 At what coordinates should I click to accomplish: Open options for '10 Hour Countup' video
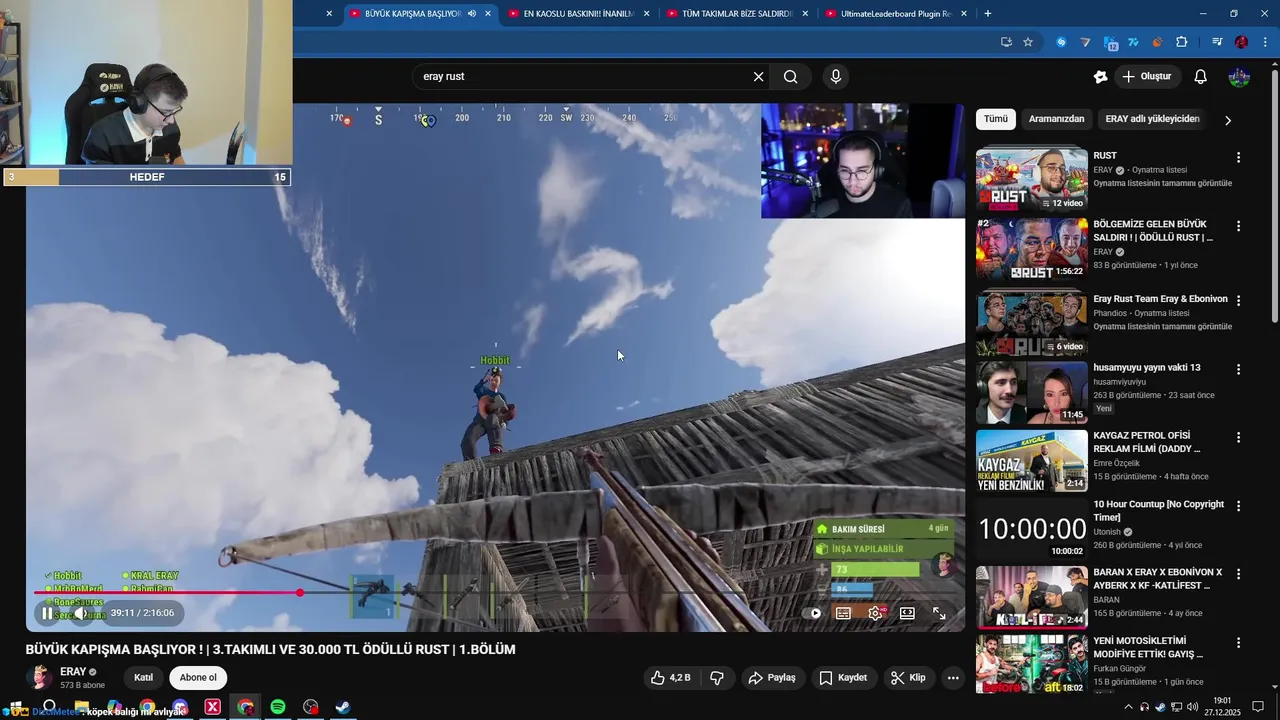click(1238, 506)
